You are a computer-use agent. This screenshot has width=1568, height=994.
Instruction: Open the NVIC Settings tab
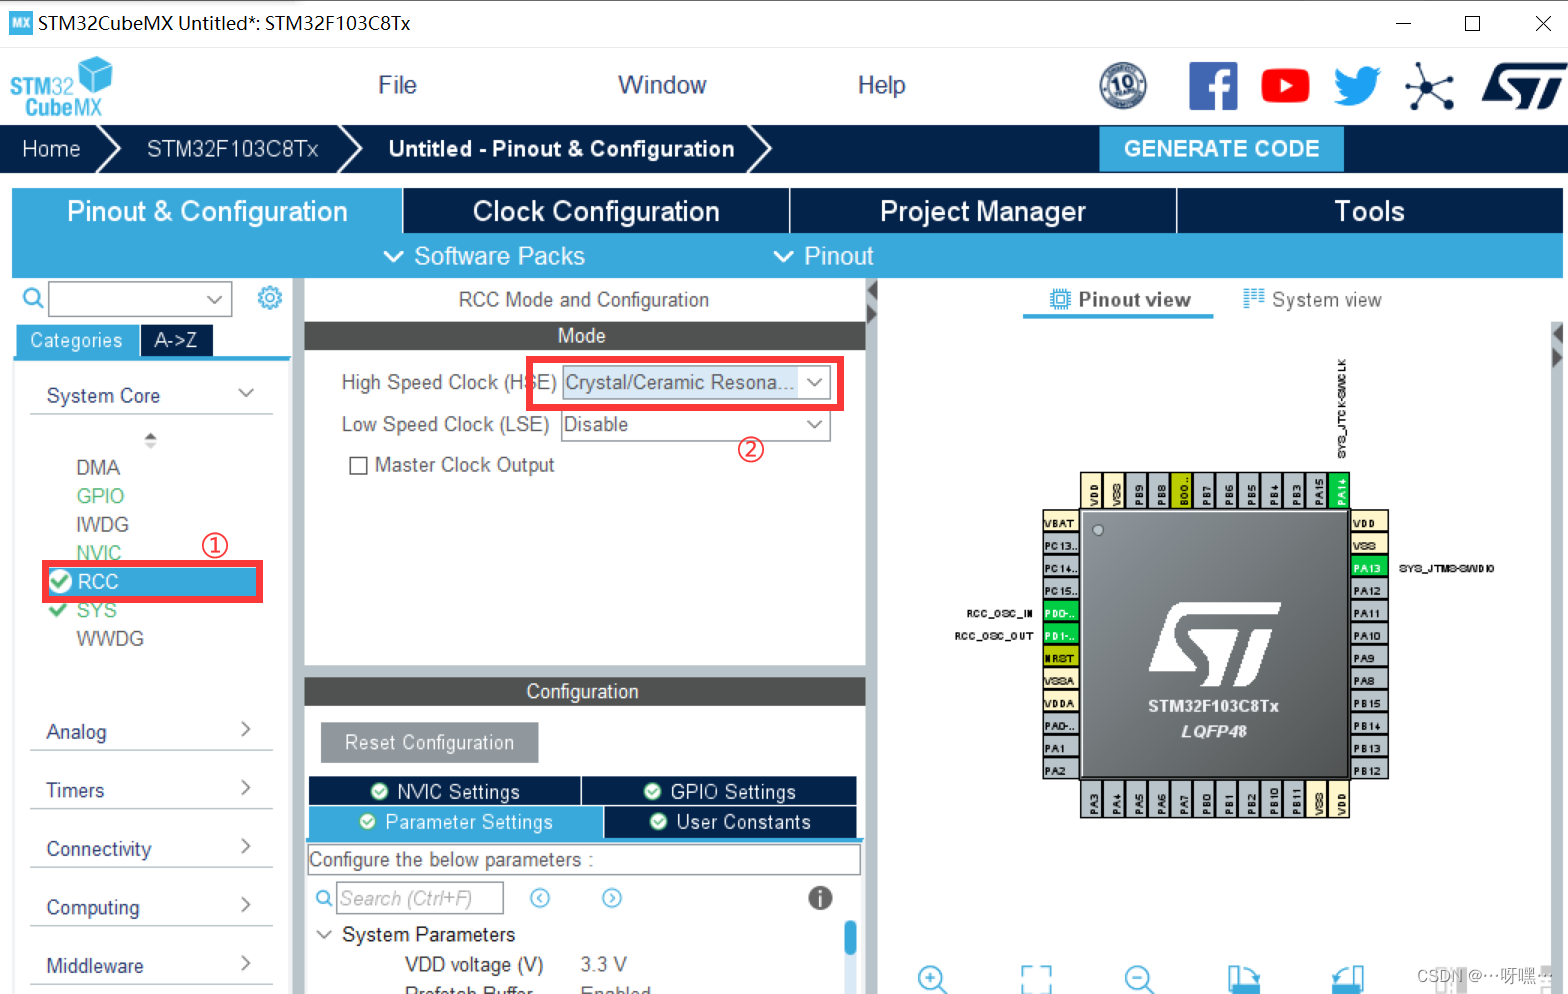445,791
